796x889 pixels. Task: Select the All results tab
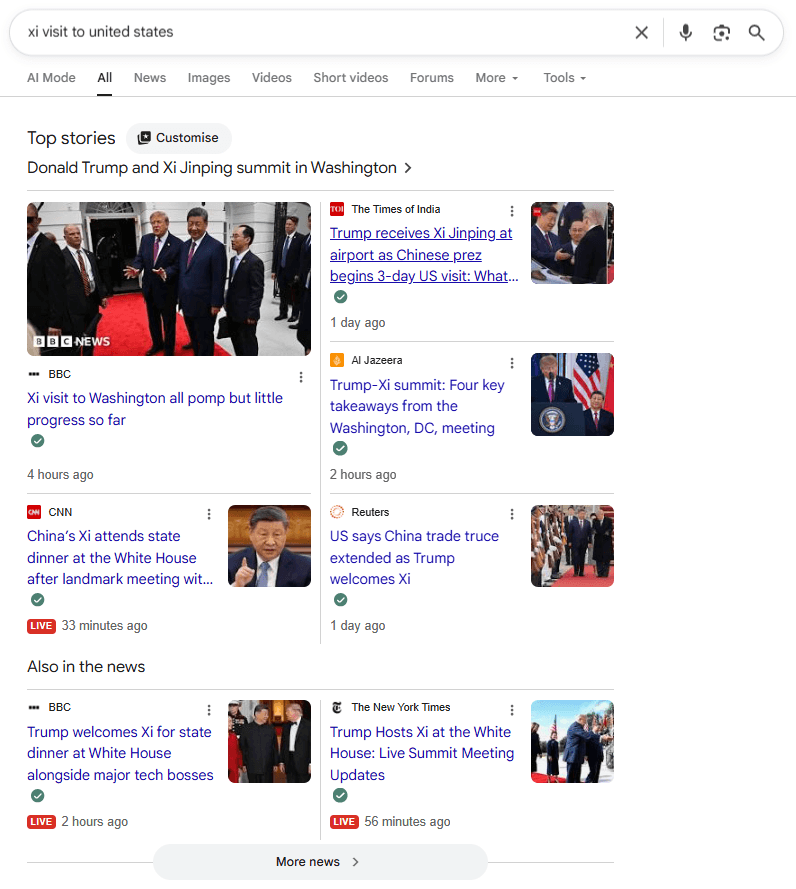click(104, 78)
